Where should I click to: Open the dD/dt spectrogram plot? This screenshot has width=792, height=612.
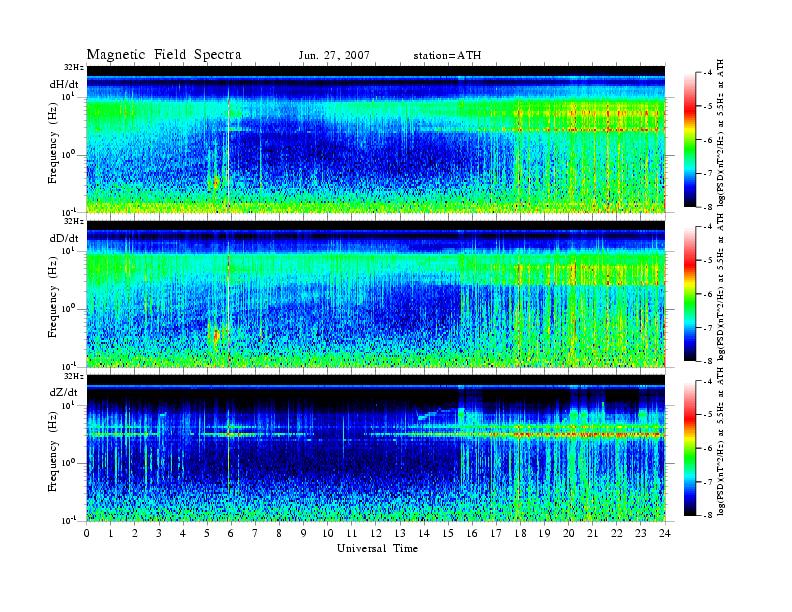click(376, 293)
